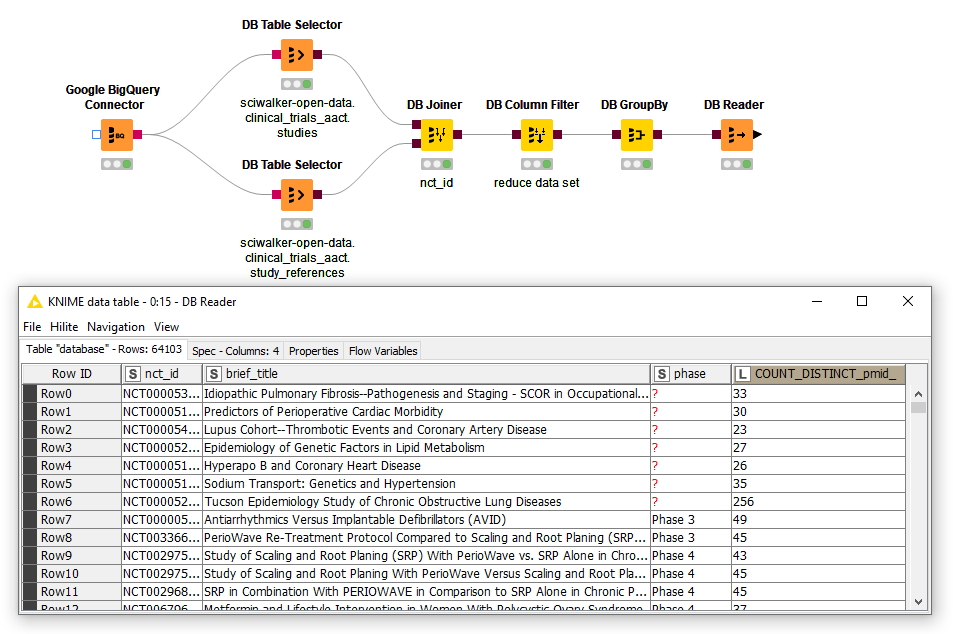This screenshot has width=959, height=634.
Task: Select the DB Column Filter node icon
Action: coord(536,135)
